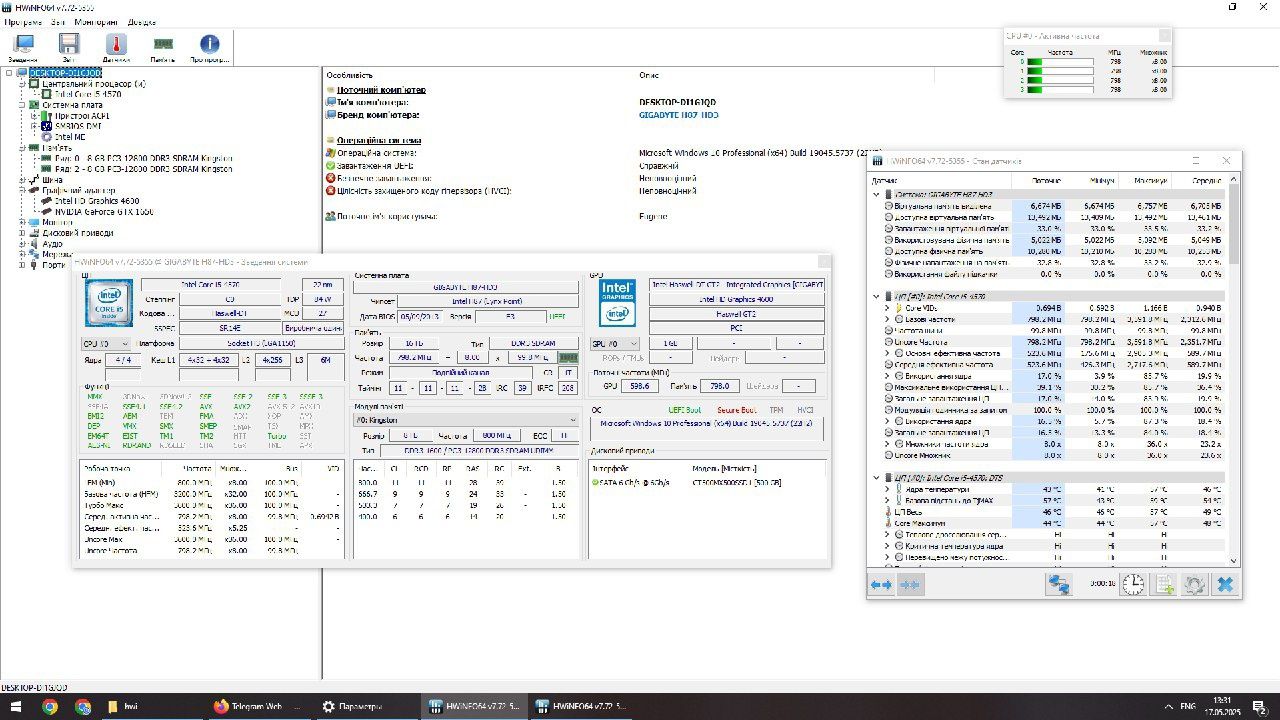This screenshot has width=1280, height=720.
Task: Click the thermometer icon of CPU package row
Action: pos(890,512)
